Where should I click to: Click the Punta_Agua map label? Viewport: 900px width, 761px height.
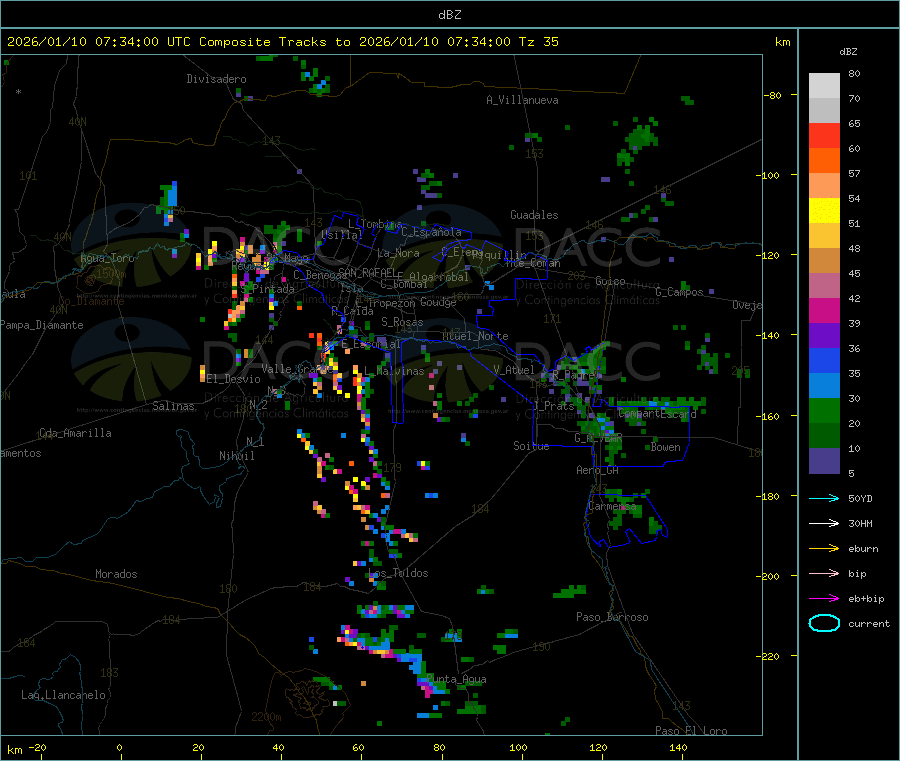[x=457, y=679]
